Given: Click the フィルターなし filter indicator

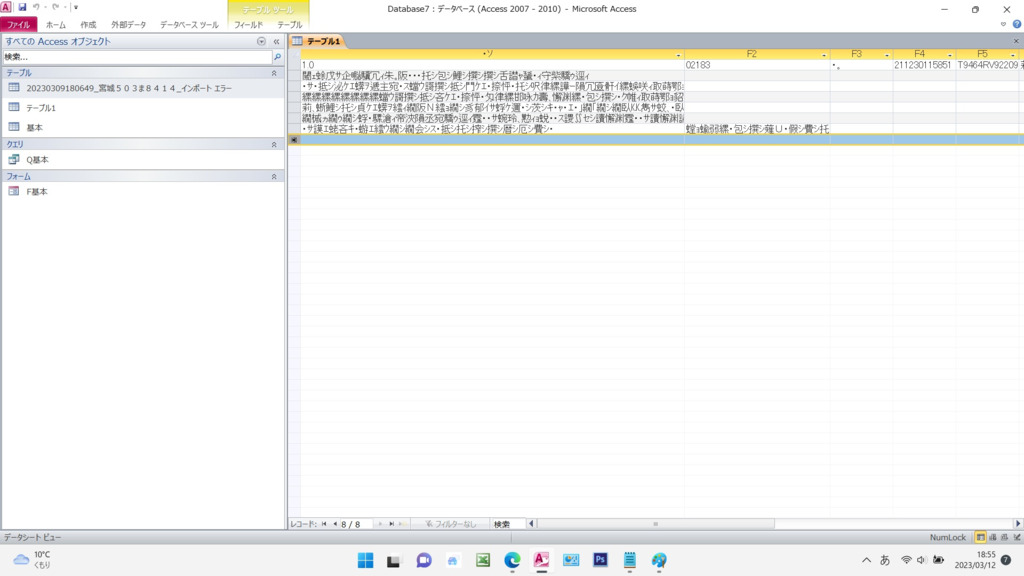Looking at the screenshot, I should coord(450,524).
